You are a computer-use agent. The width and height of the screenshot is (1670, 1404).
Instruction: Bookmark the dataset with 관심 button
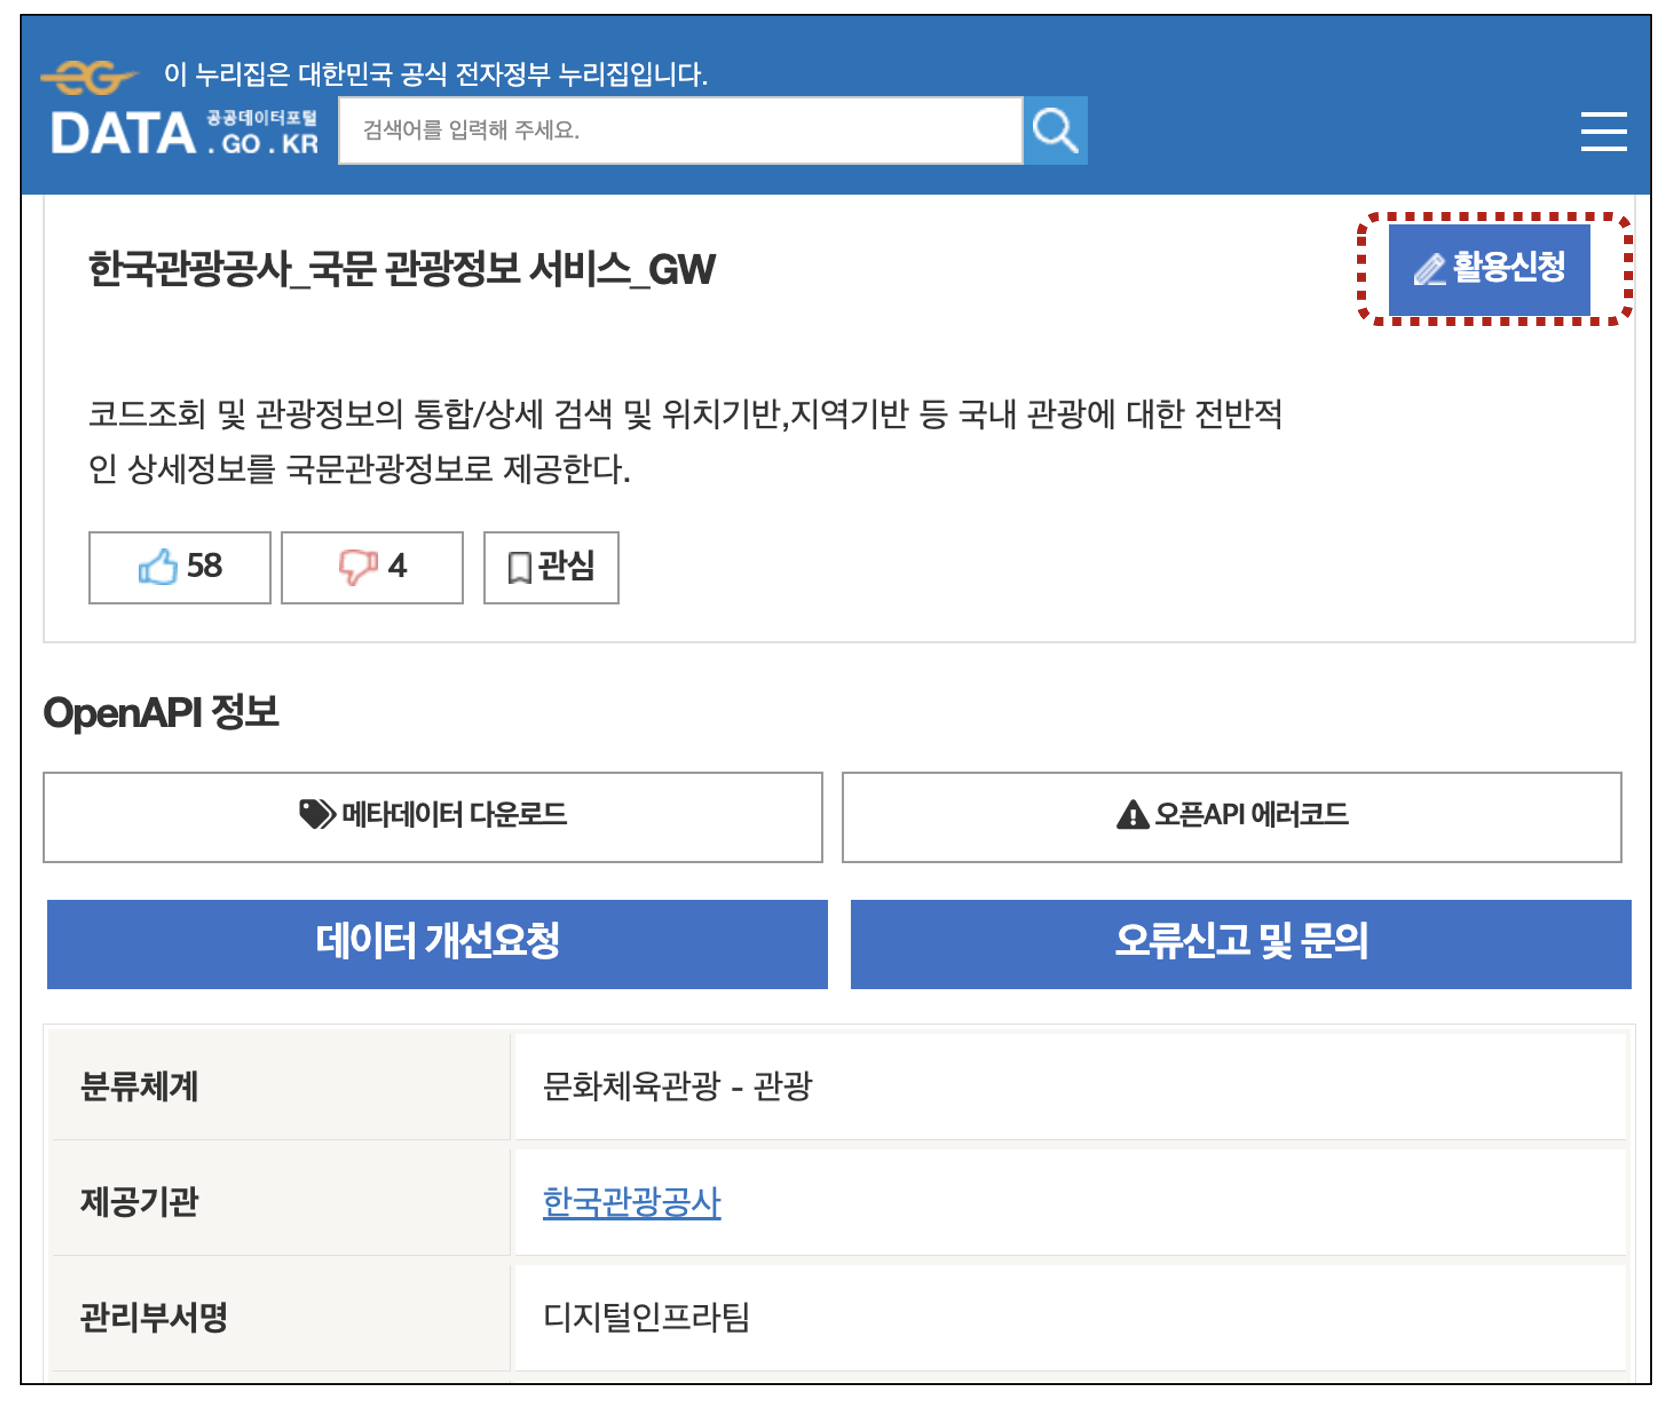551,567
